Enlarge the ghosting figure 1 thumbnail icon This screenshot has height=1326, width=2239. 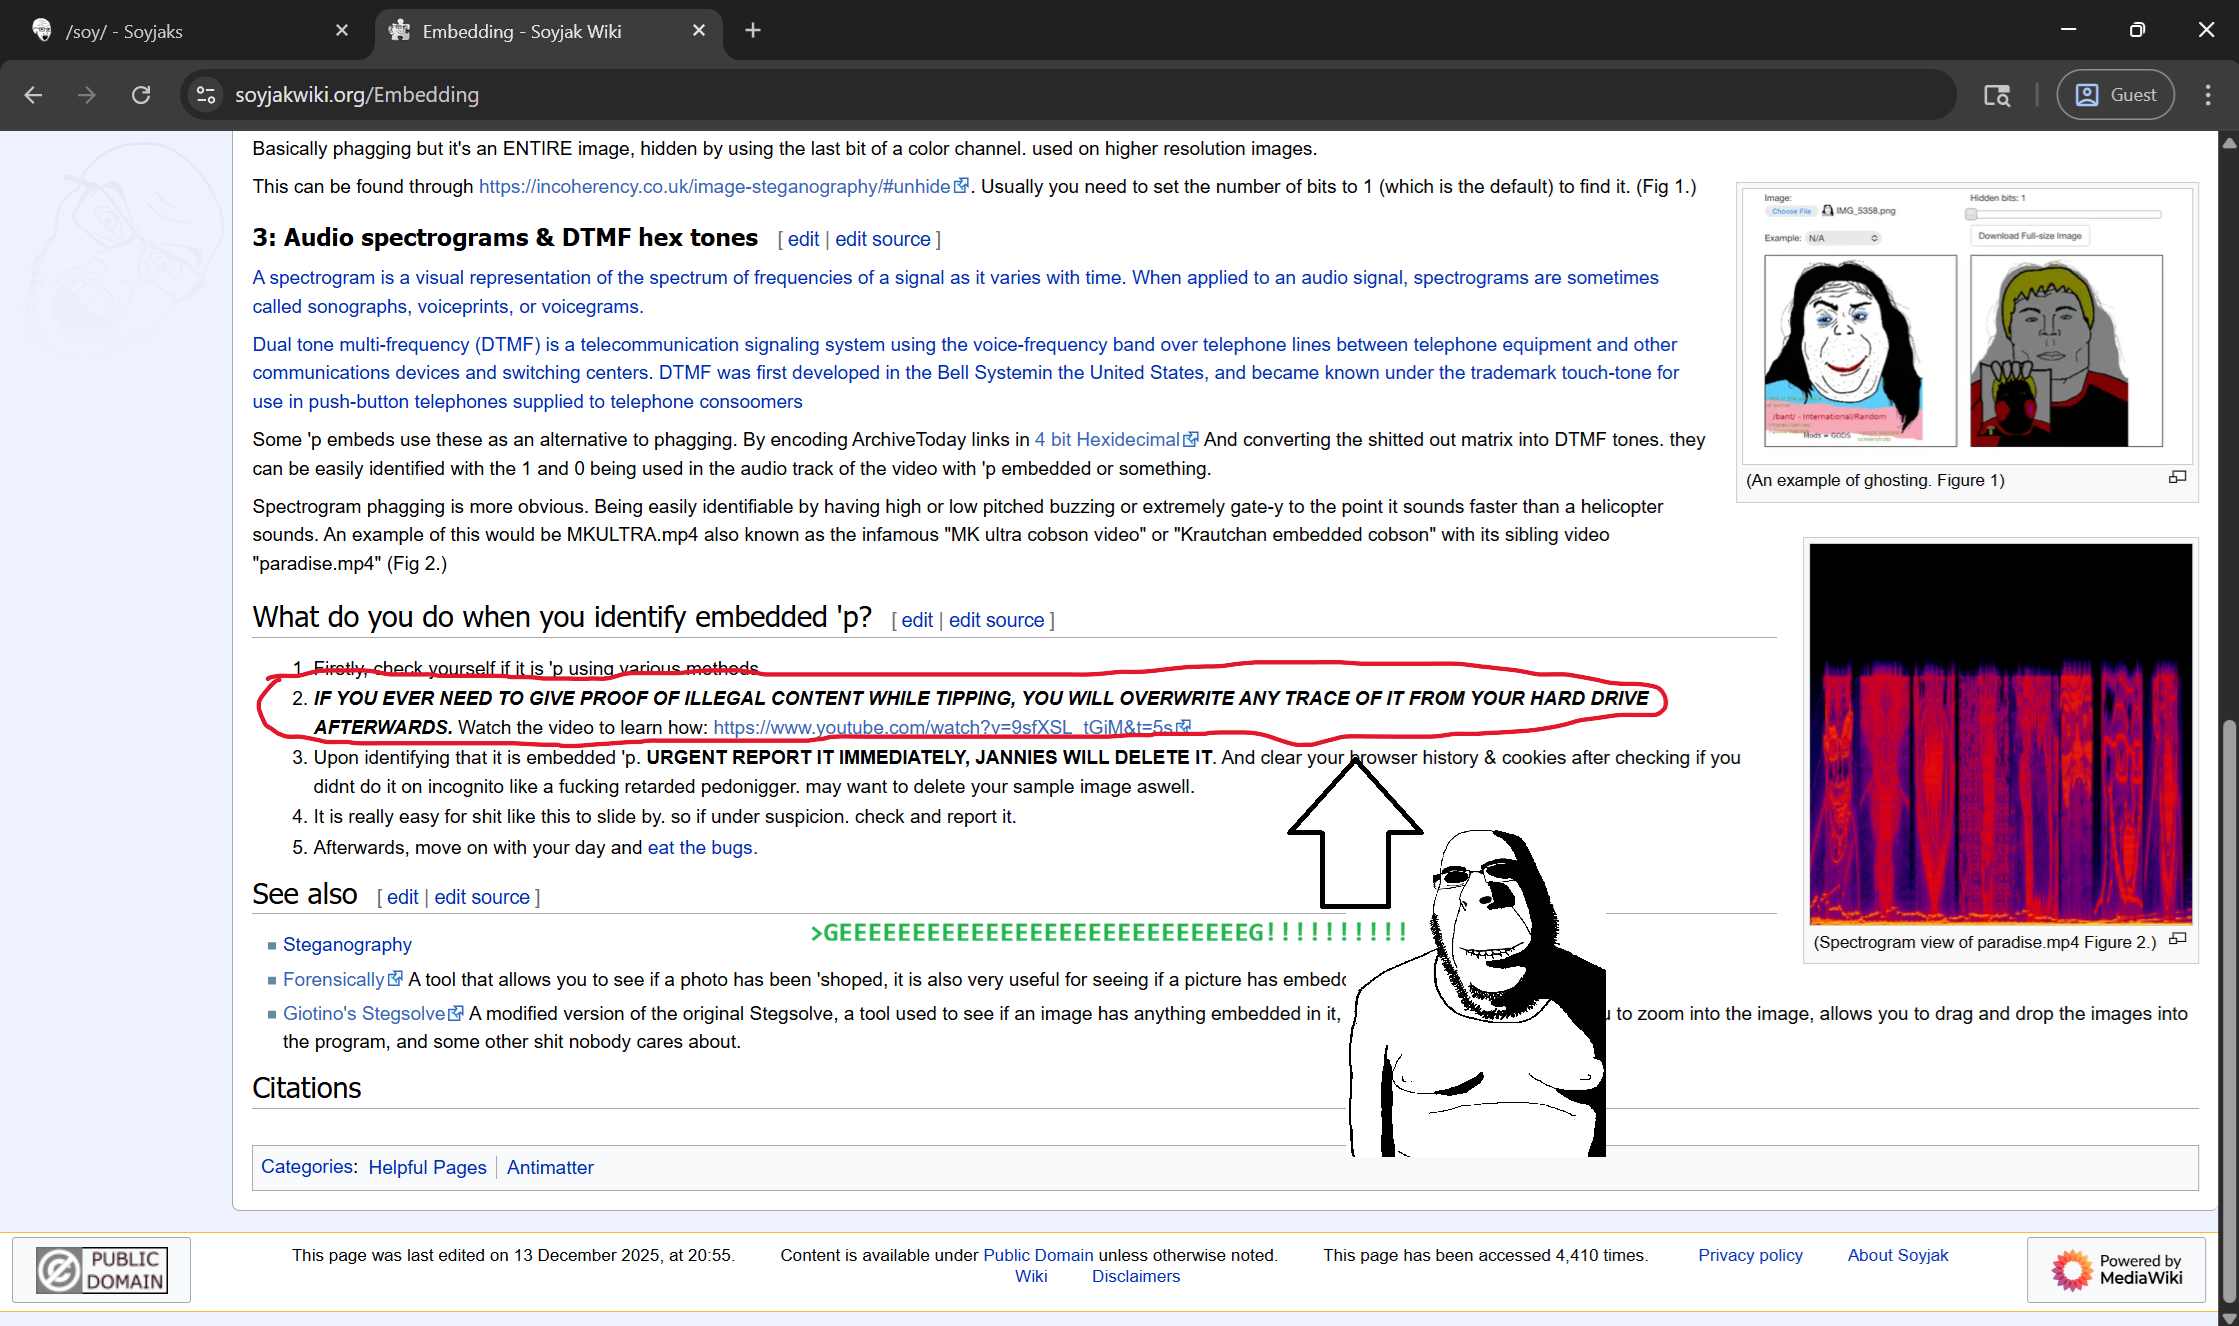pyautogui.click(x=2177, y=478)
